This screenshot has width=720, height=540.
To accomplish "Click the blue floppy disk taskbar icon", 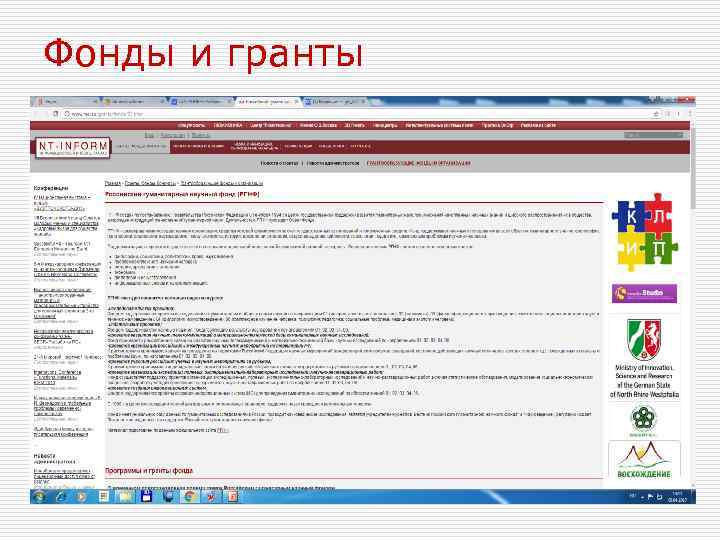I will 146,496.
